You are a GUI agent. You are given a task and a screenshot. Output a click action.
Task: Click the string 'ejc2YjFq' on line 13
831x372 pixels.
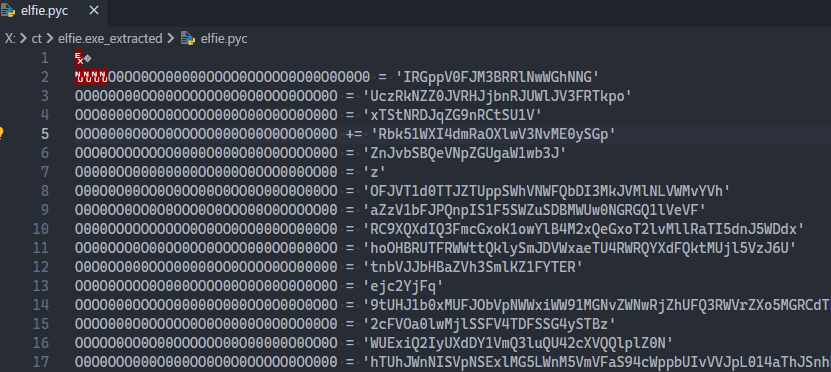(x=403, y=286)
